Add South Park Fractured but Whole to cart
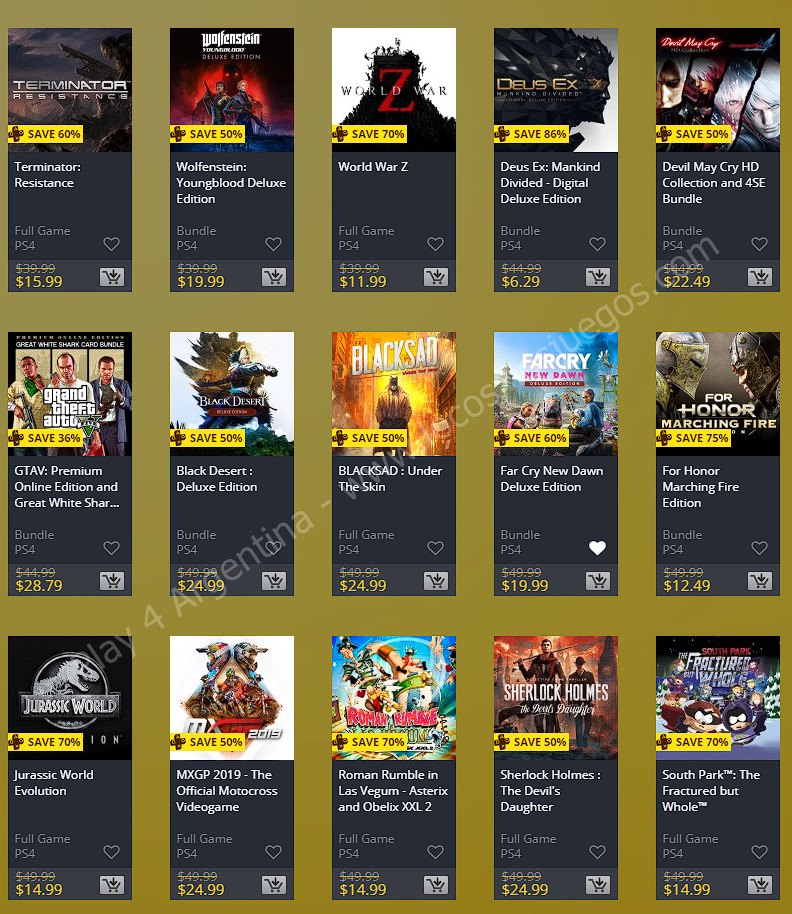The image size is (792, 914). [760, 885]
